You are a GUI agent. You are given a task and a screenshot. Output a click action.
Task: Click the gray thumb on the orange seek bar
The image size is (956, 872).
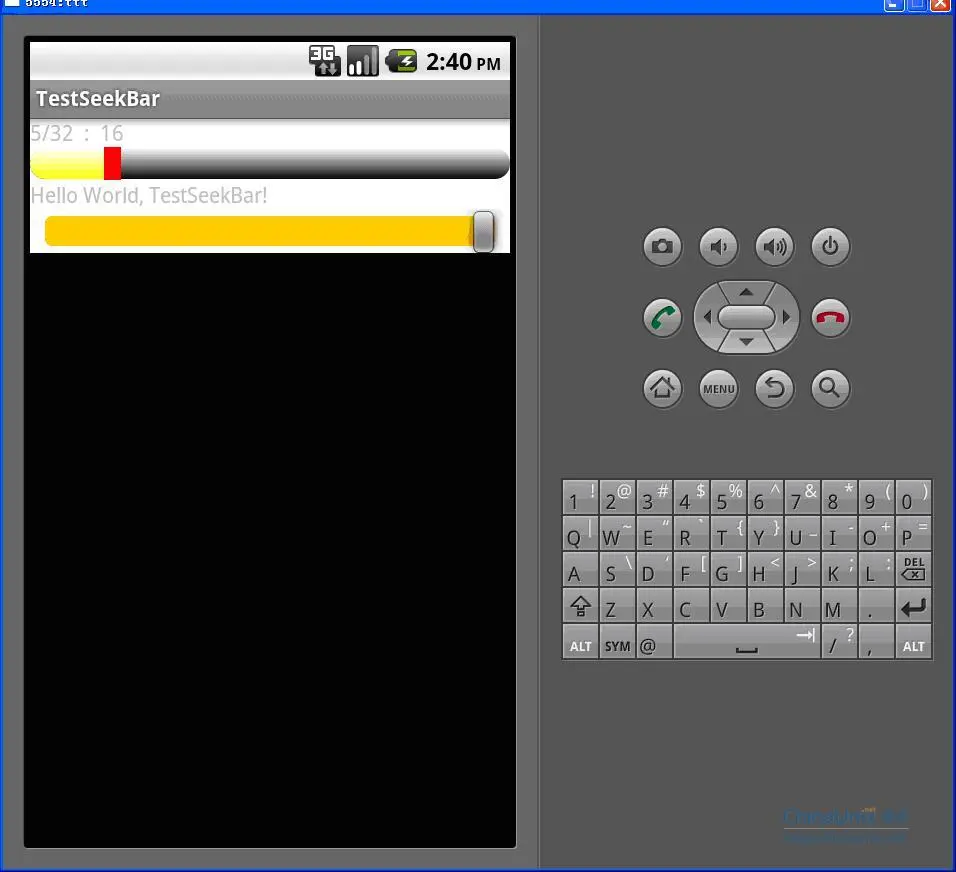pos(483,231)
